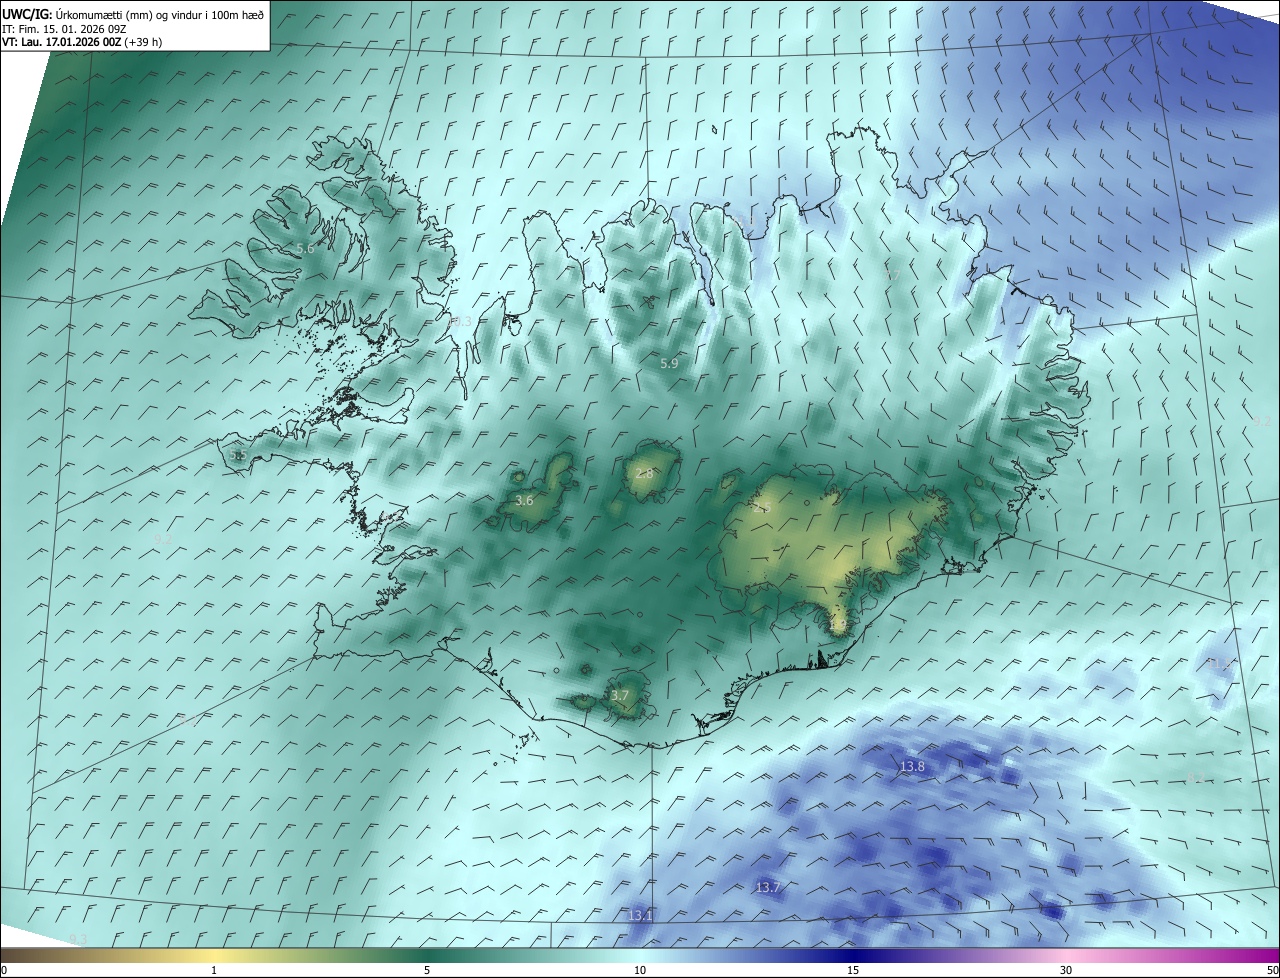Click the 5 tick label on the color scale
The image size is (1280, 978).
(427, 970)
